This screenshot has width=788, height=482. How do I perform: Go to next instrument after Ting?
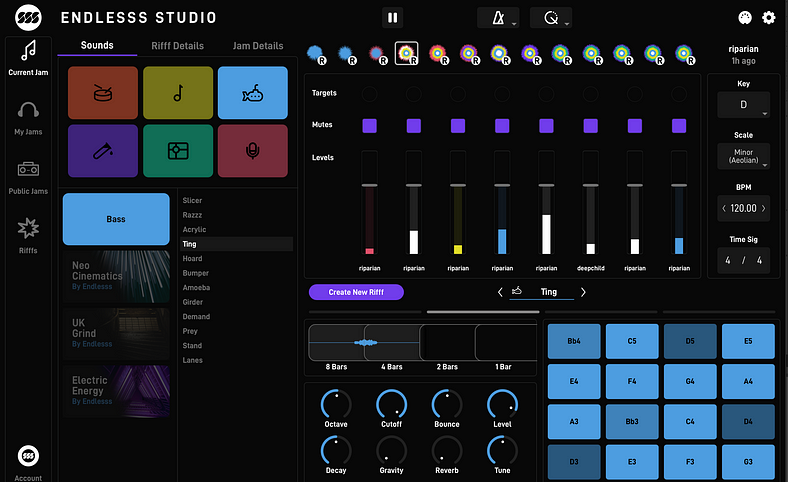point(583,292)
